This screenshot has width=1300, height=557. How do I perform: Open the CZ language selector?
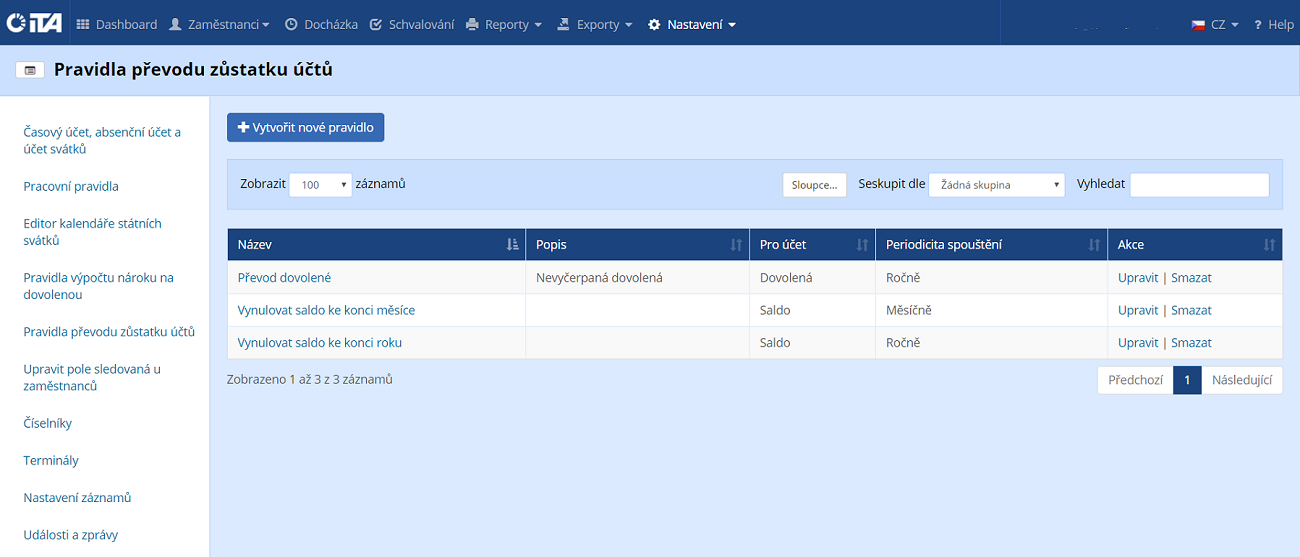coord(1215,24)
